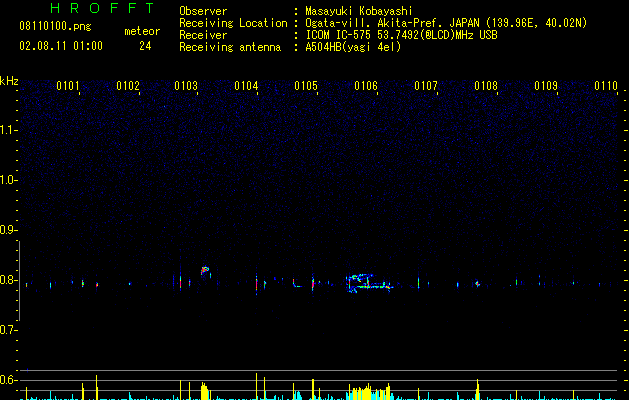Click time marker 0106

point(366,85)
